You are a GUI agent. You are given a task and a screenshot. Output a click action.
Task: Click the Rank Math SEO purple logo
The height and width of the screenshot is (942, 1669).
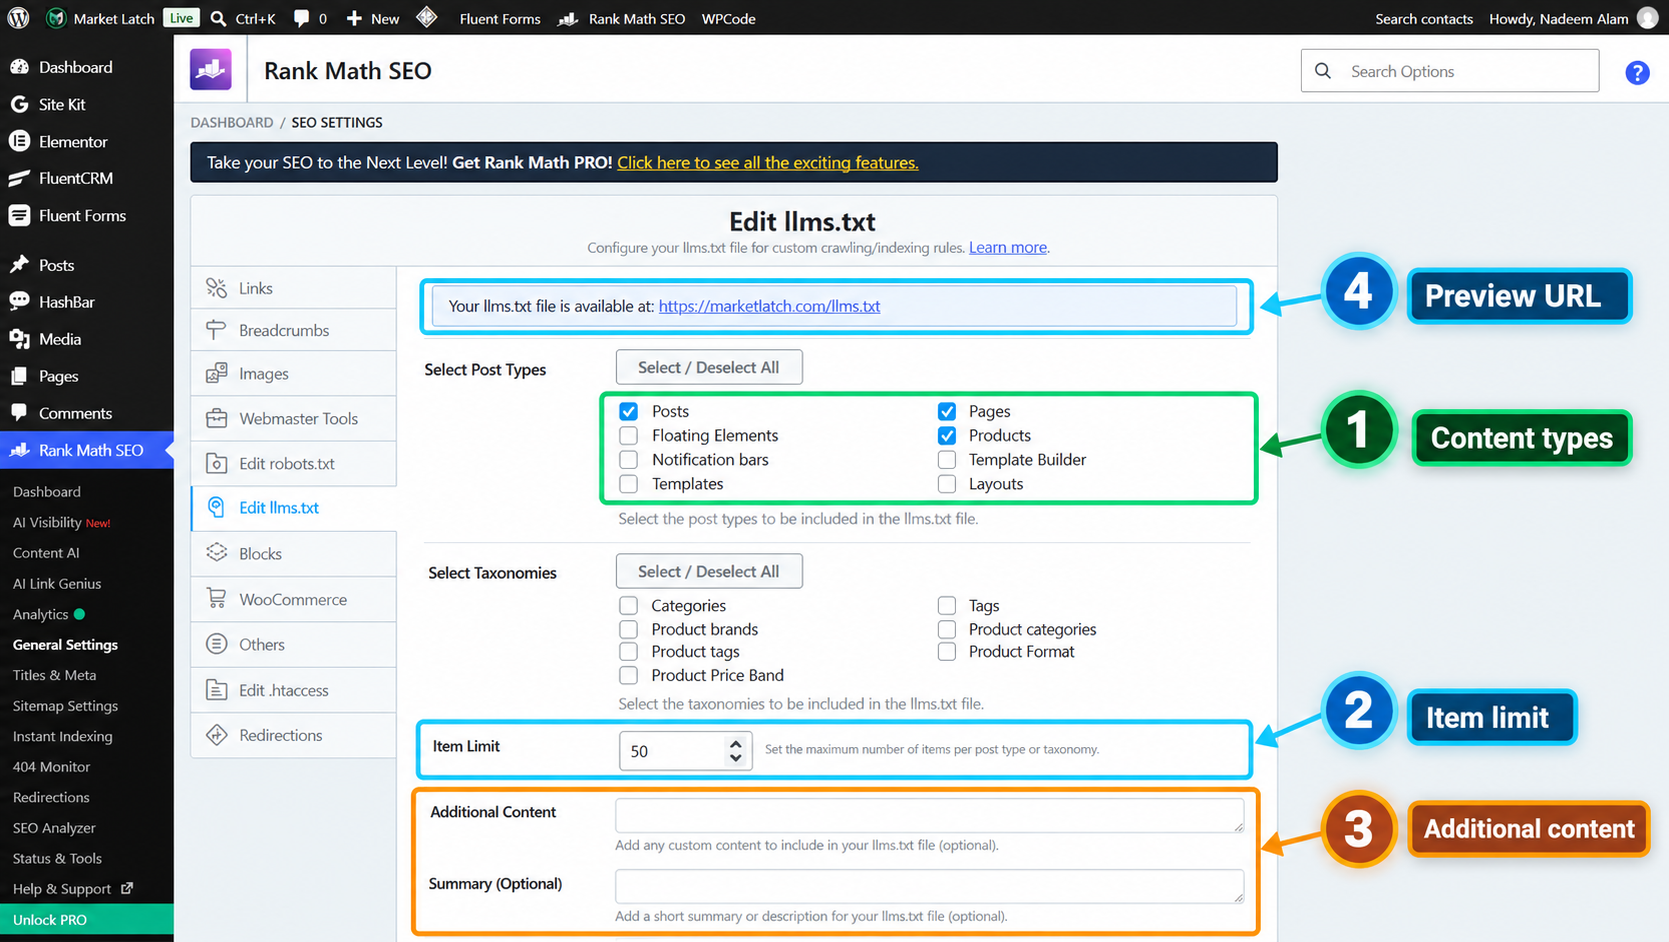click(211, 70)
